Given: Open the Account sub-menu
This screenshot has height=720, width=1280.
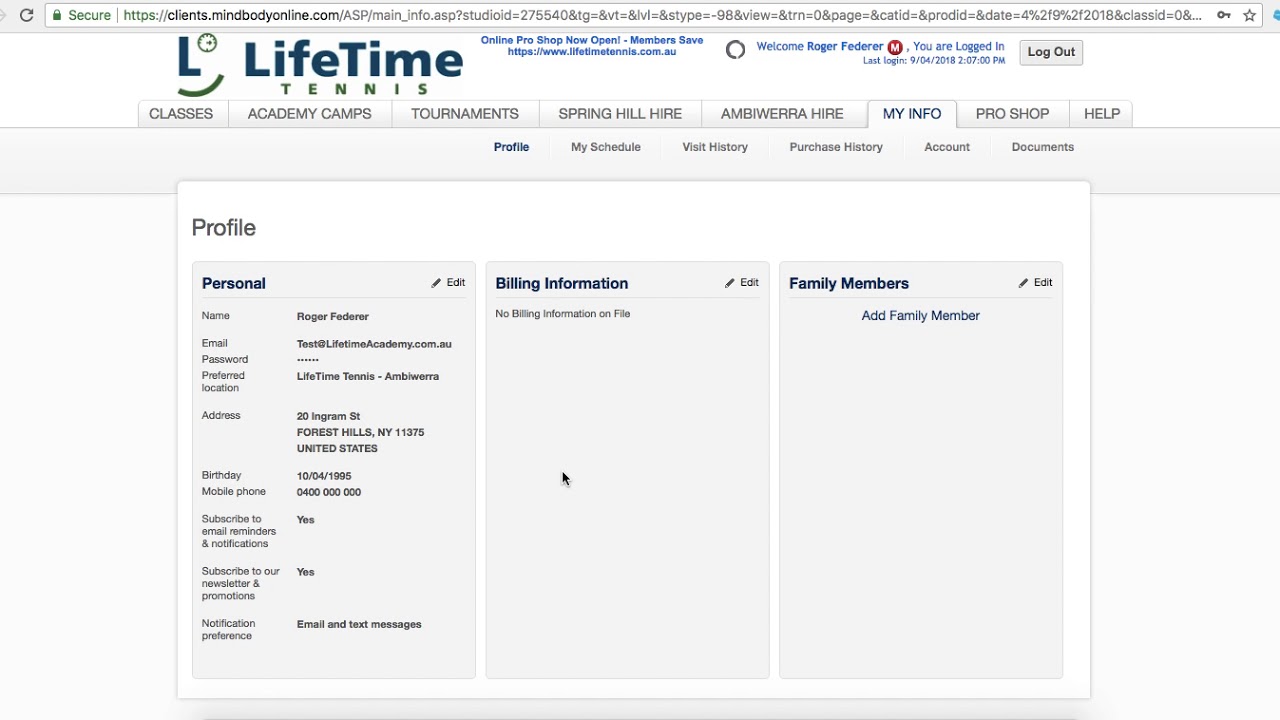Looking at the screenshot, I should 947,147.
